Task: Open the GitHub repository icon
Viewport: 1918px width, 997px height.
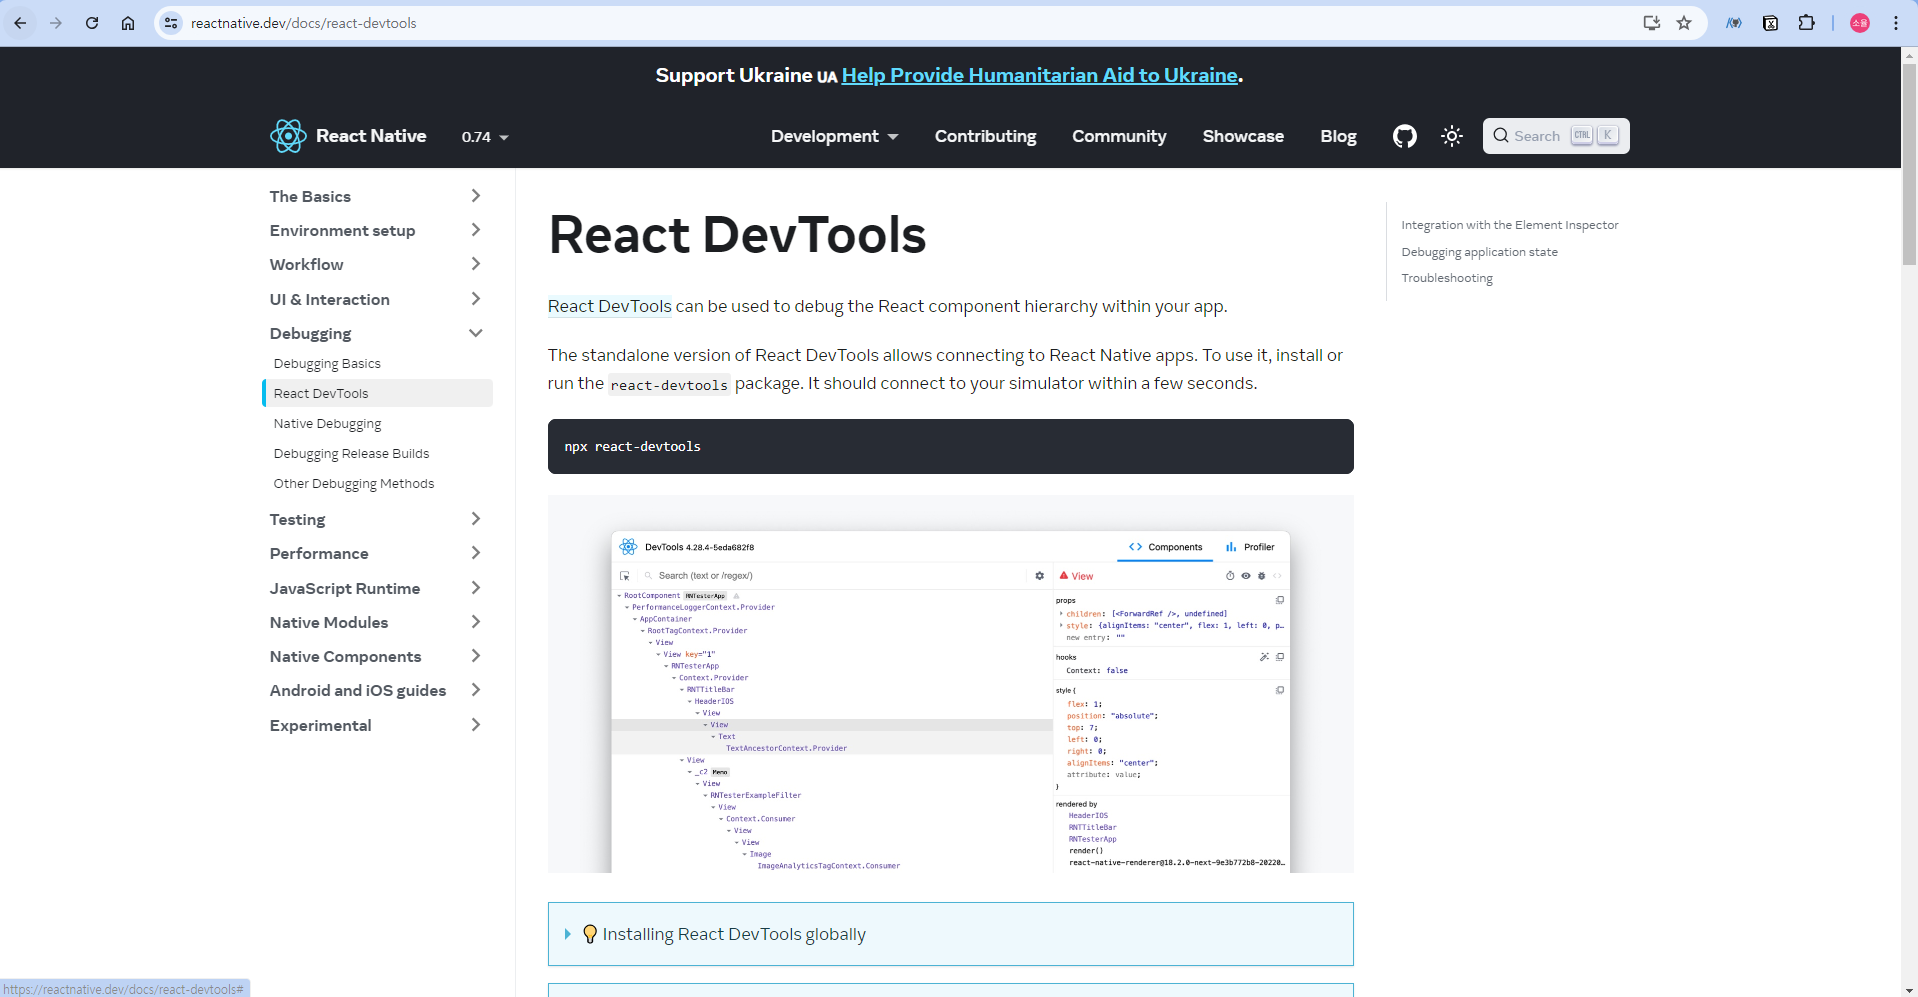Action: [x=1405, y=136]
